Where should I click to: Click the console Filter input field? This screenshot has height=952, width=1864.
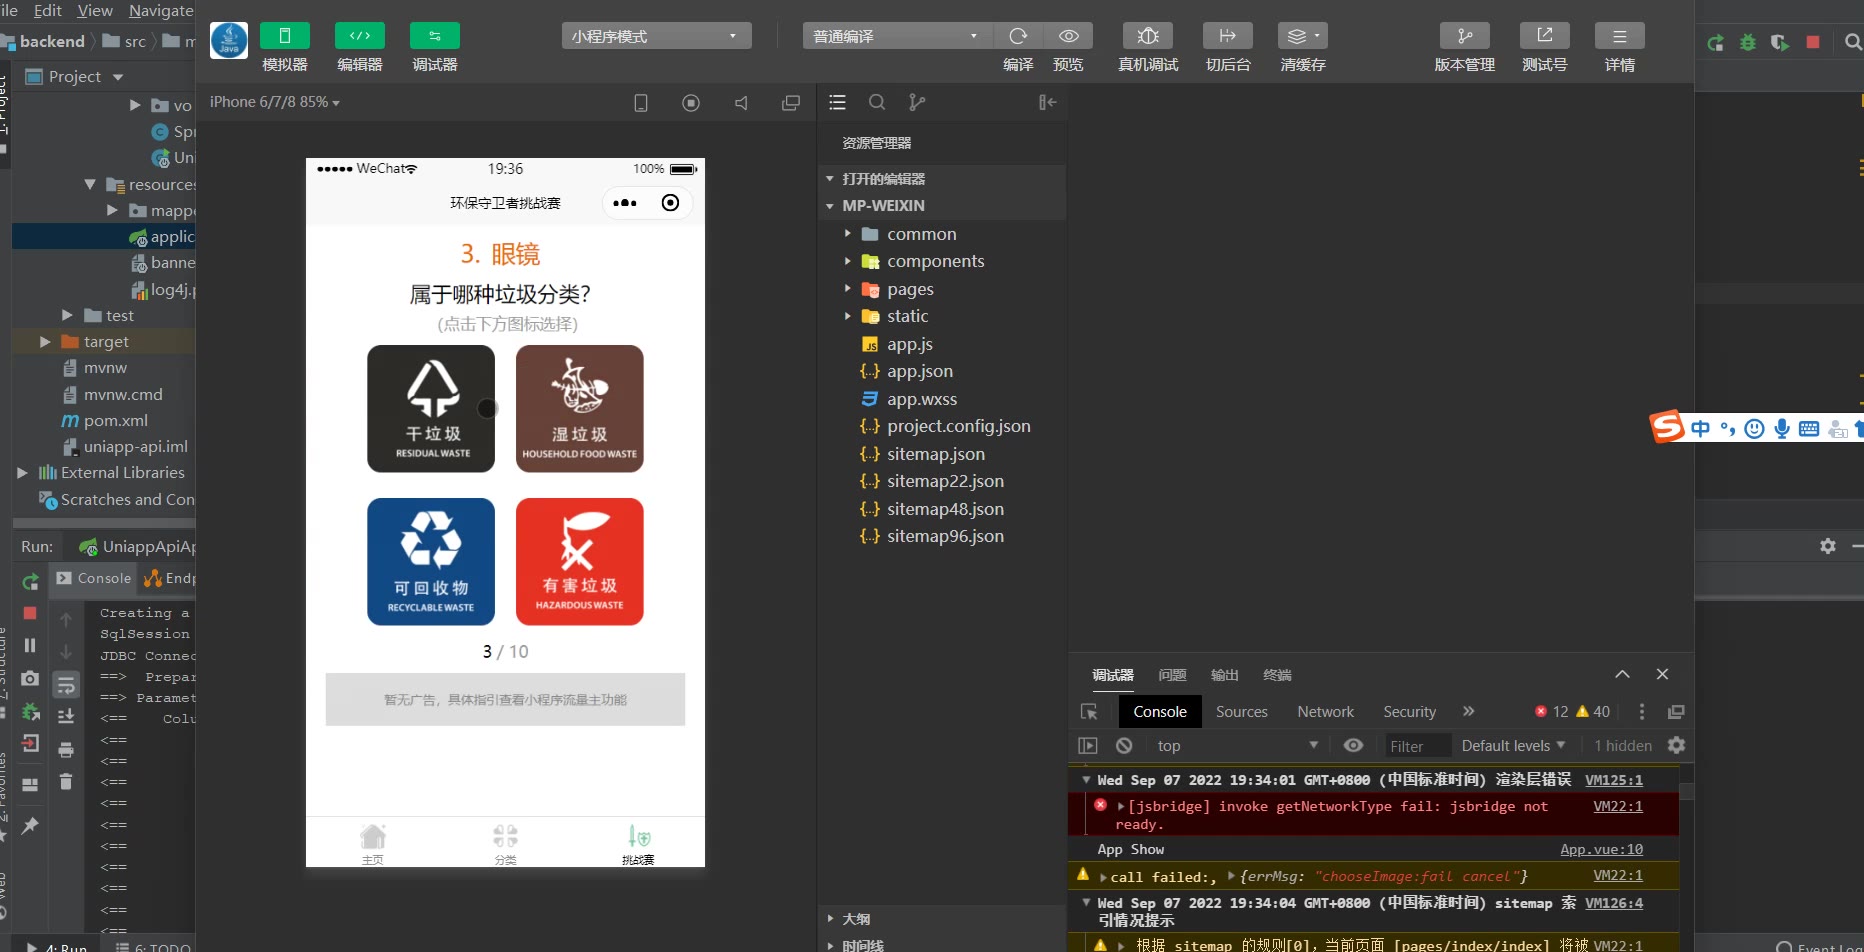[x=1416, y=746]
